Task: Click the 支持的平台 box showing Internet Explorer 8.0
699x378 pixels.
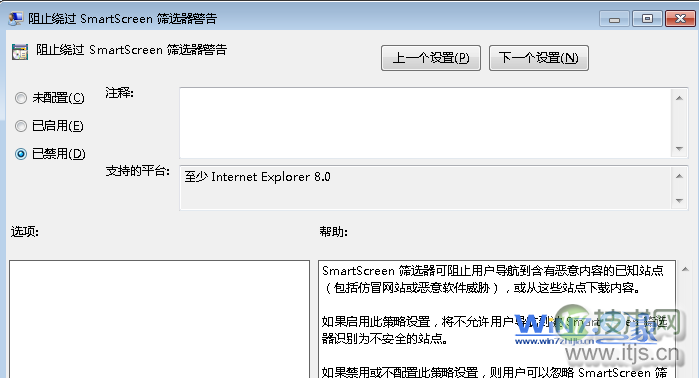Action: click(426, 188)
